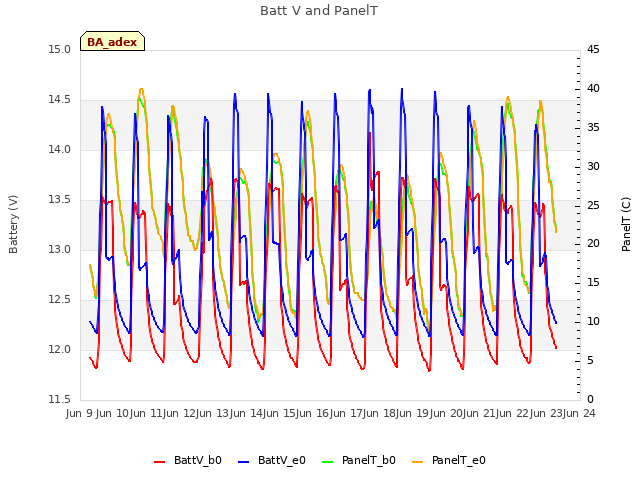Click the 40 right axis label
Image resolution: width=640 pixels, height=480 pixels.
click(593, 89)
